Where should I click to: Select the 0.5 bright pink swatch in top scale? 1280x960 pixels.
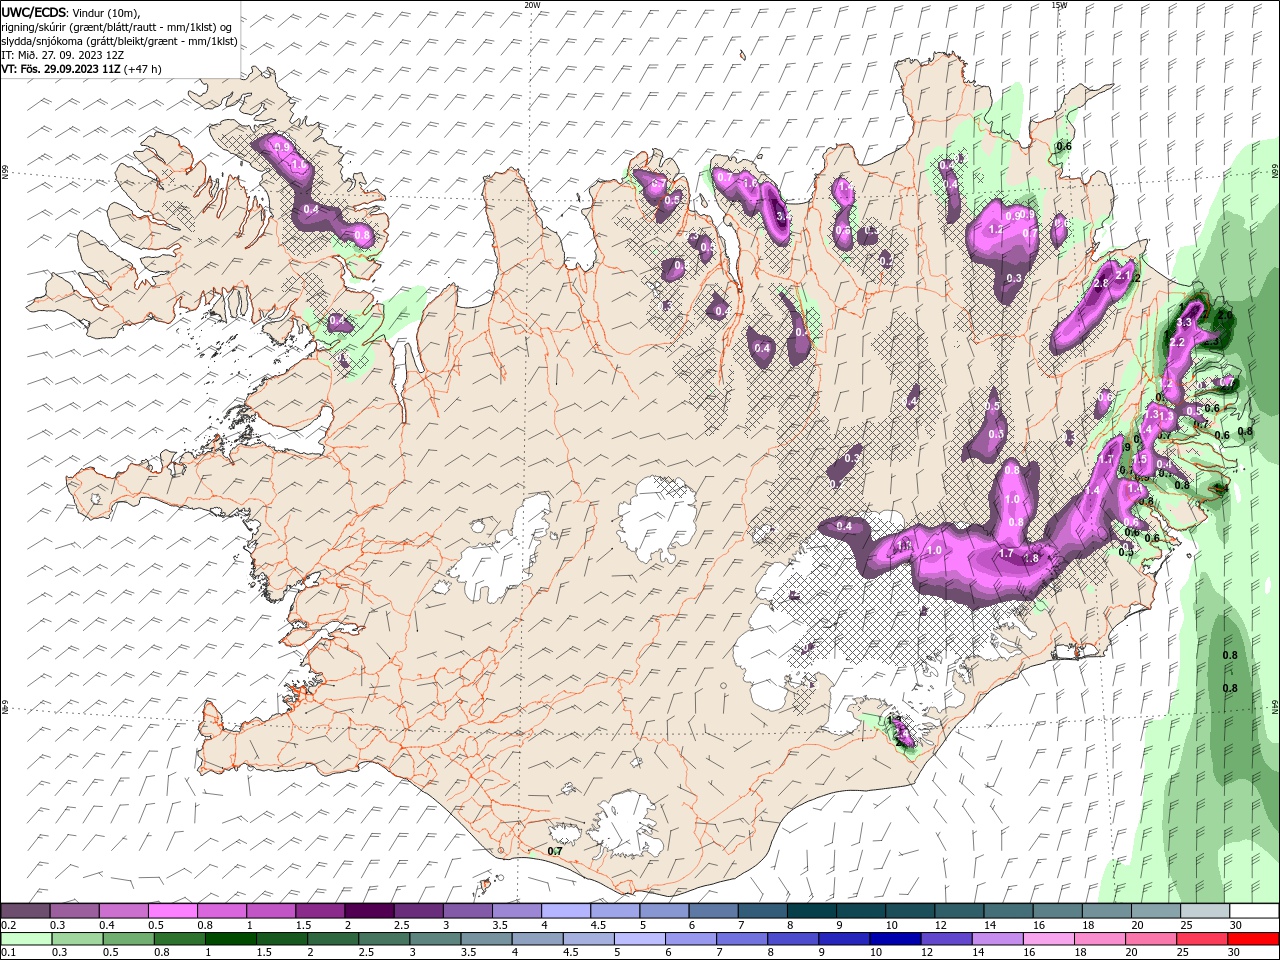[172, 911]
